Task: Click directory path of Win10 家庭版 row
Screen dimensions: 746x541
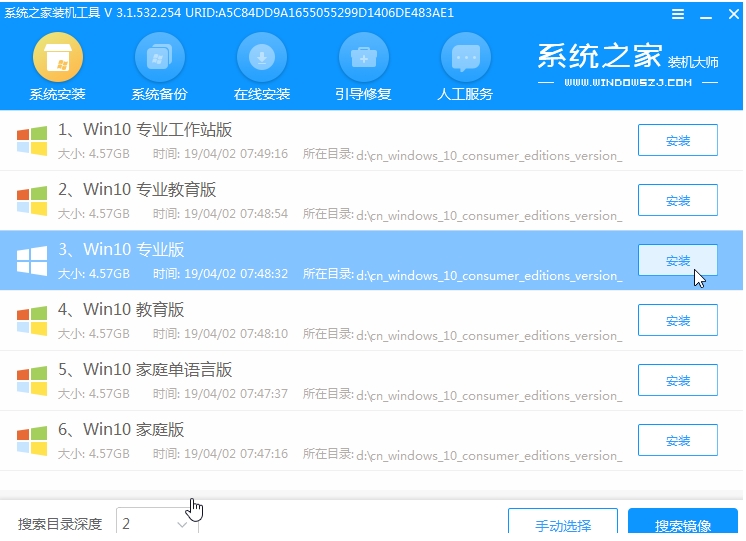Action: (x=489, y=455)
